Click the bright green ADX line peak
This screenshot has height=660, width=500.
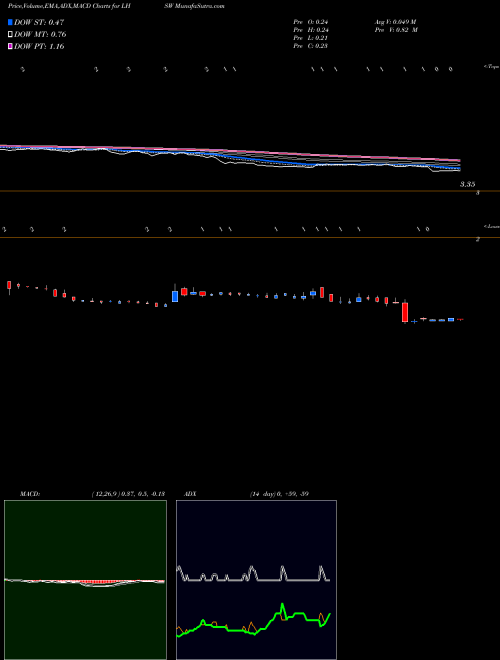pos(282,606)
